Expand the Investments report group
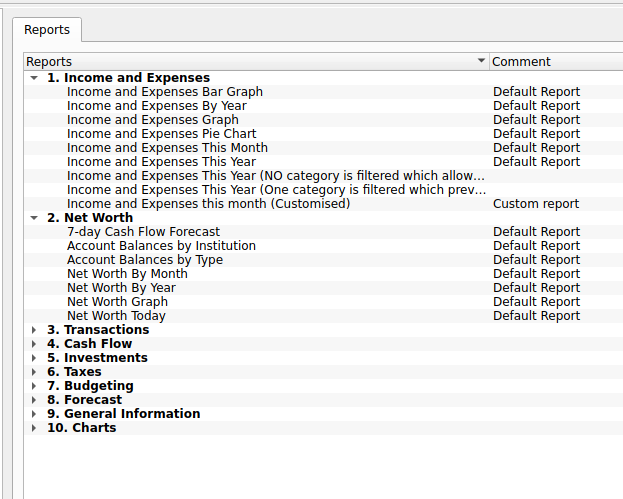The image size is (623, 499). 34,358
